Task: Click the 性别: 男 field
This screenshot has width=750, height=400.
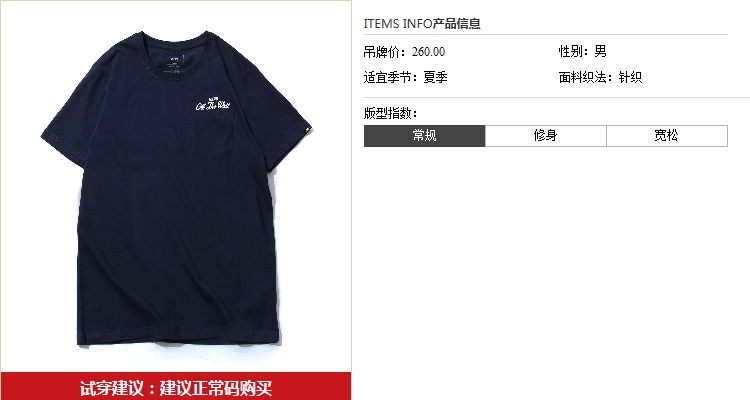Action: [583, 51]
